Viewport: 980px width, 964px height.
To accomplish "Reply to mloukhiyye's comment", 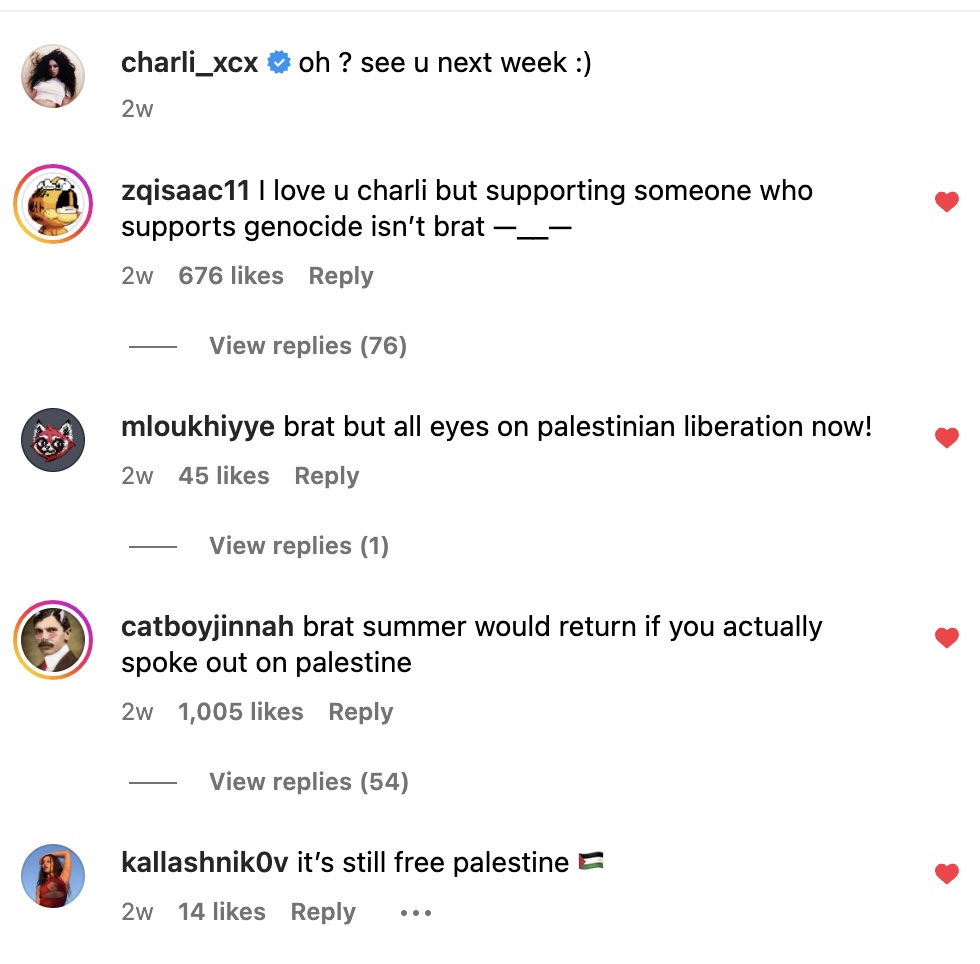I will [x=326, y=476].
